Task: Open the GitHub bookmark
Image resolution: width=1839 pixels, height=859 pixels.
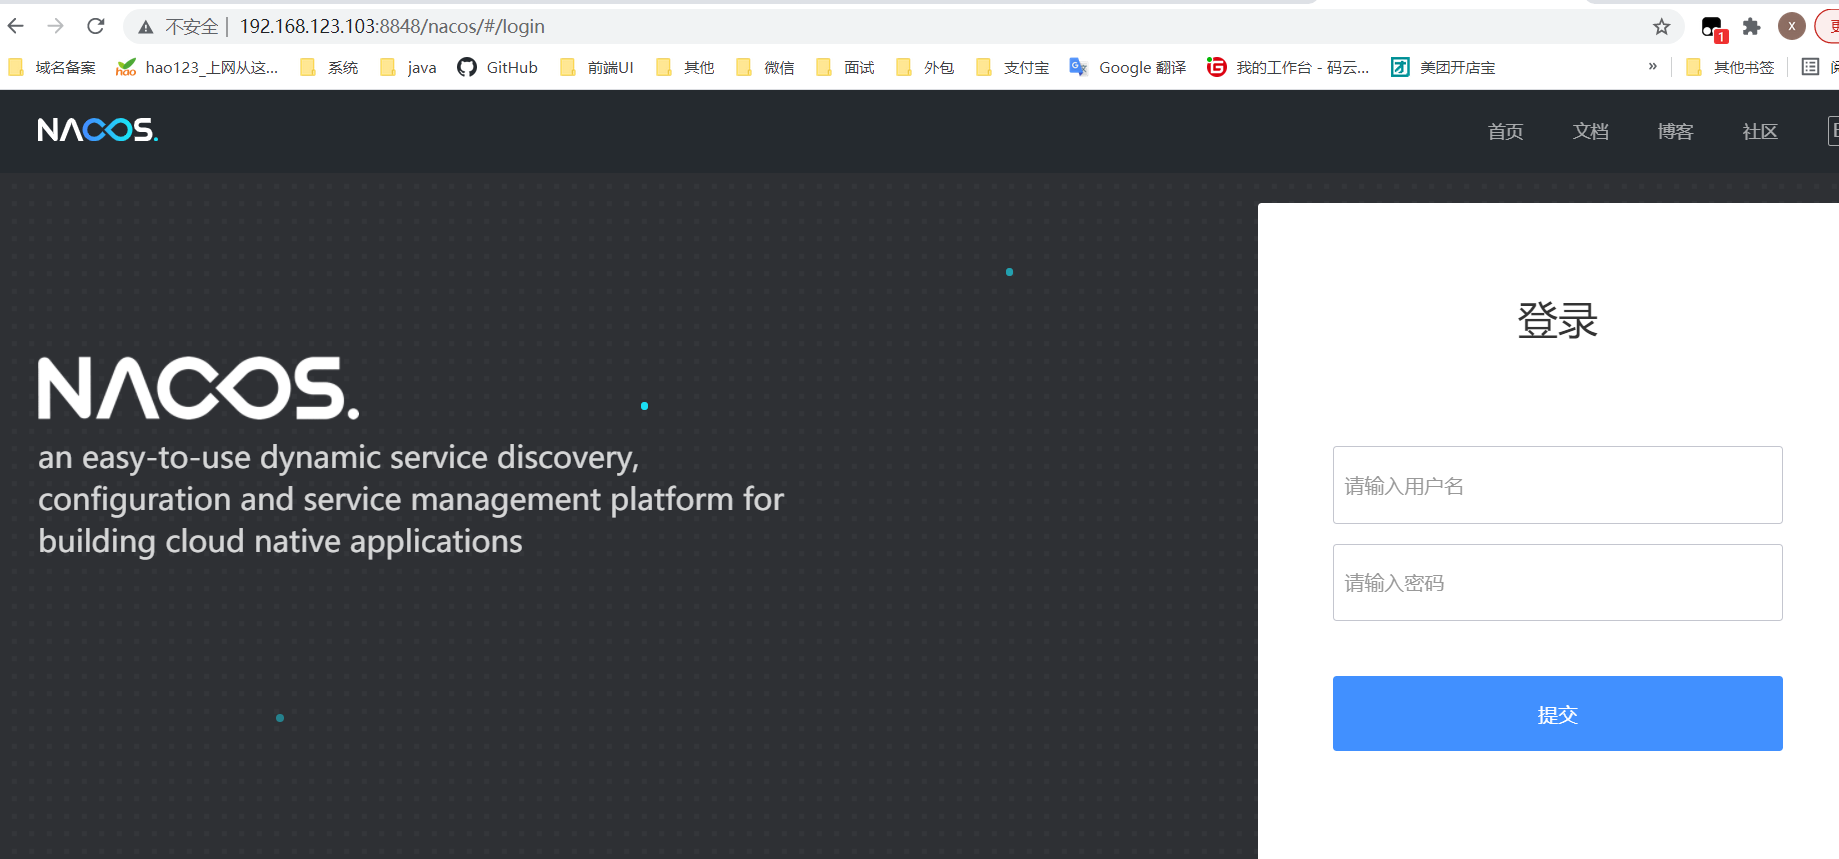Action: pyautogui.click(x=497, y=67)
